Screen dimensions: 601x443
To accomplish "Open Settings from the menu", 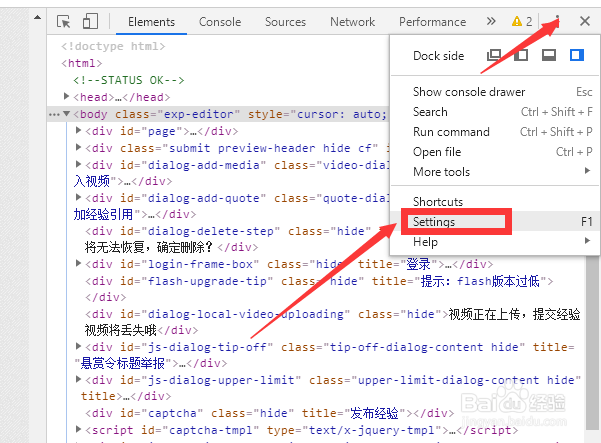I will tap(495, 222).
